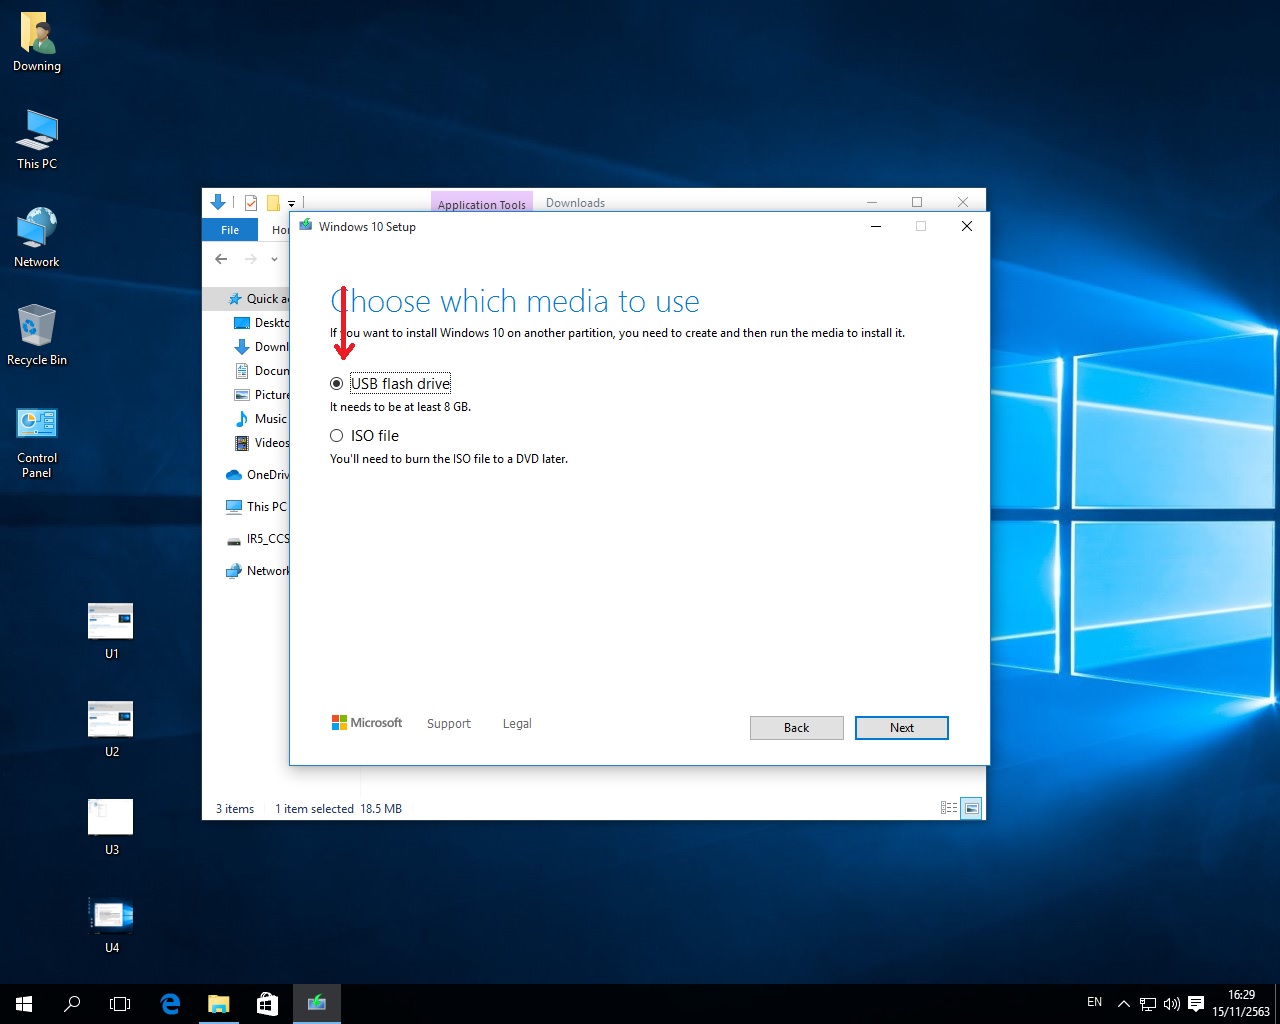This screenshot has width=1280, height=1024.
Task: Open the Legal link in setup
Action: [517, 724]
